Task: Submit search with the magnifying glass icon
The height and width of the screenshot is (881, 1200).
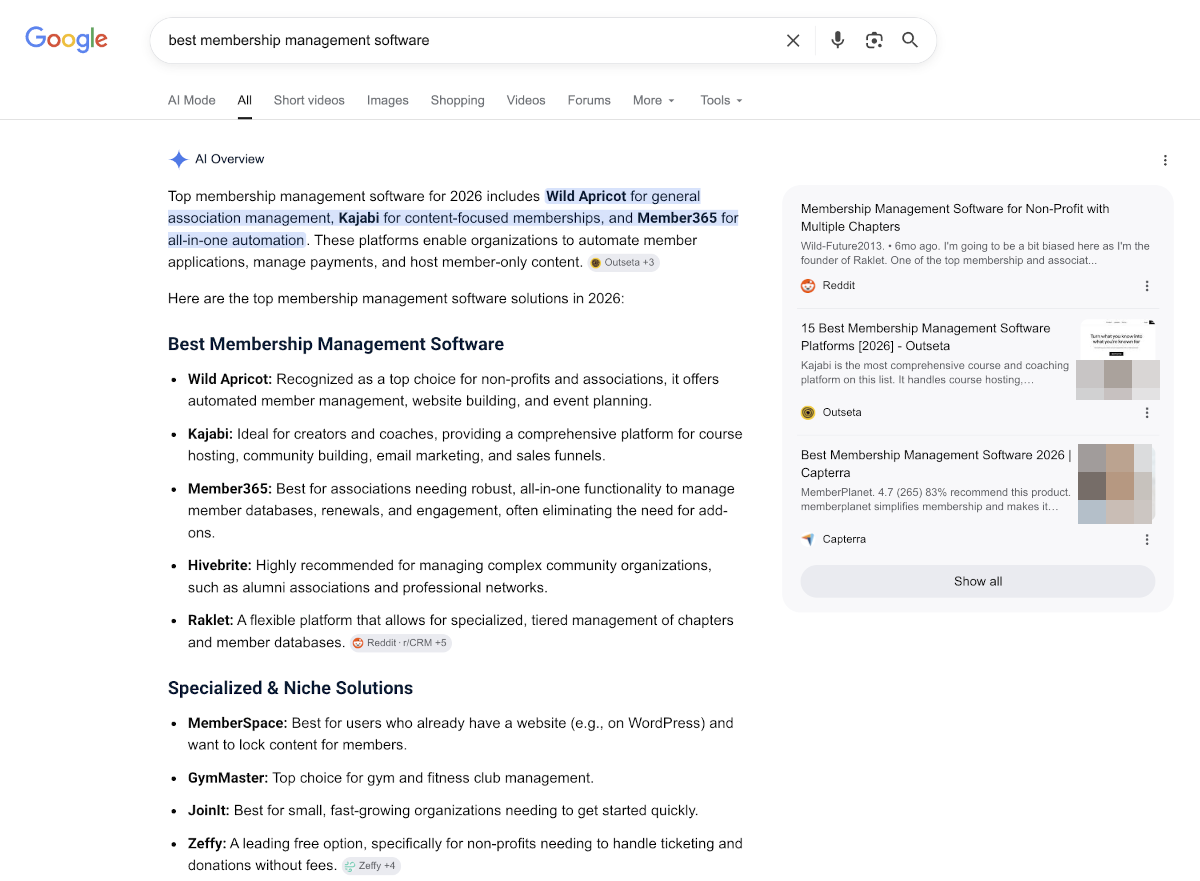Action: click(x=910, y=40)
